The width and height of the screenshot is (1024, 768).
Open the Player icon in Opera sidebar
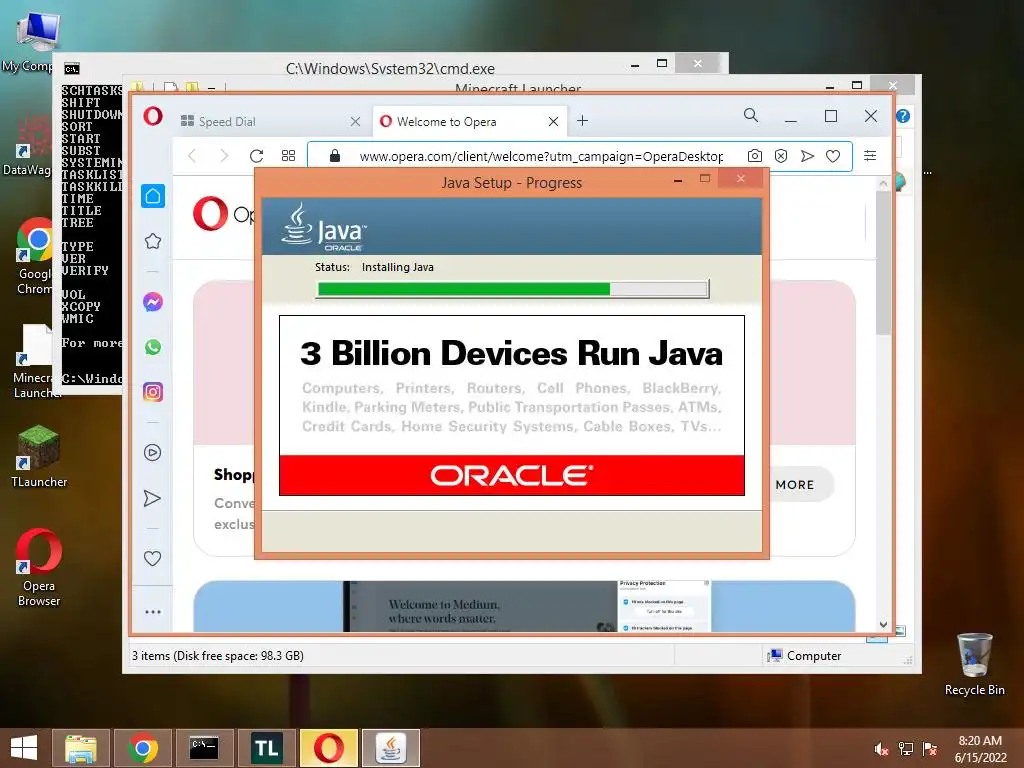[153, 453]
